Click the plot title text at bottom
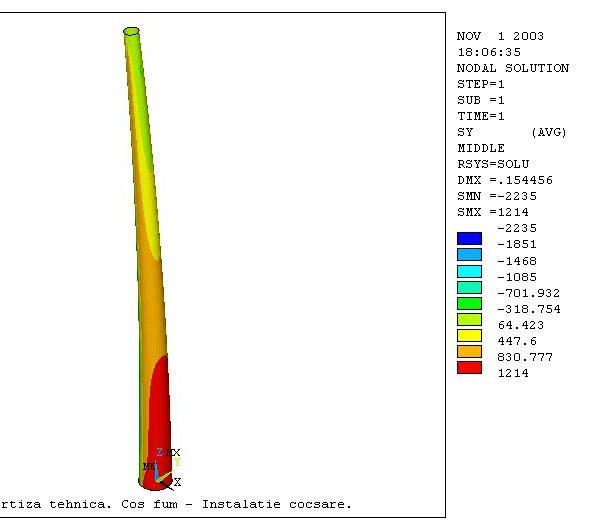 coord(176,504)
